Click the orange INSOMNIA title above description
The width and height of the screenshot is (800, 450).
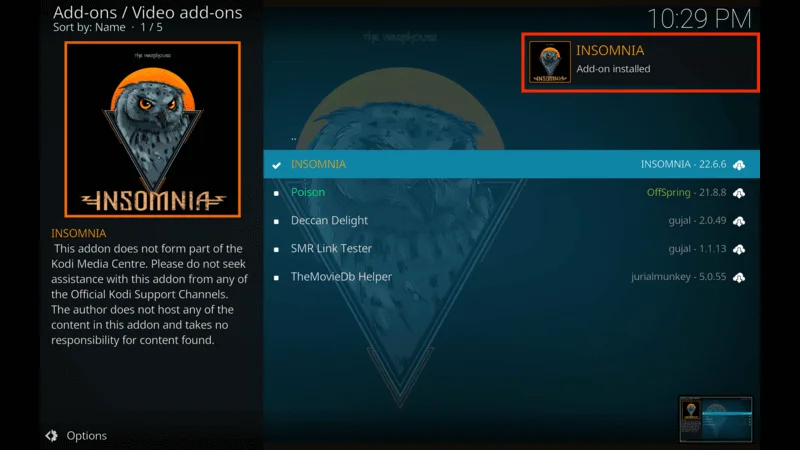(x=79, y=233)
